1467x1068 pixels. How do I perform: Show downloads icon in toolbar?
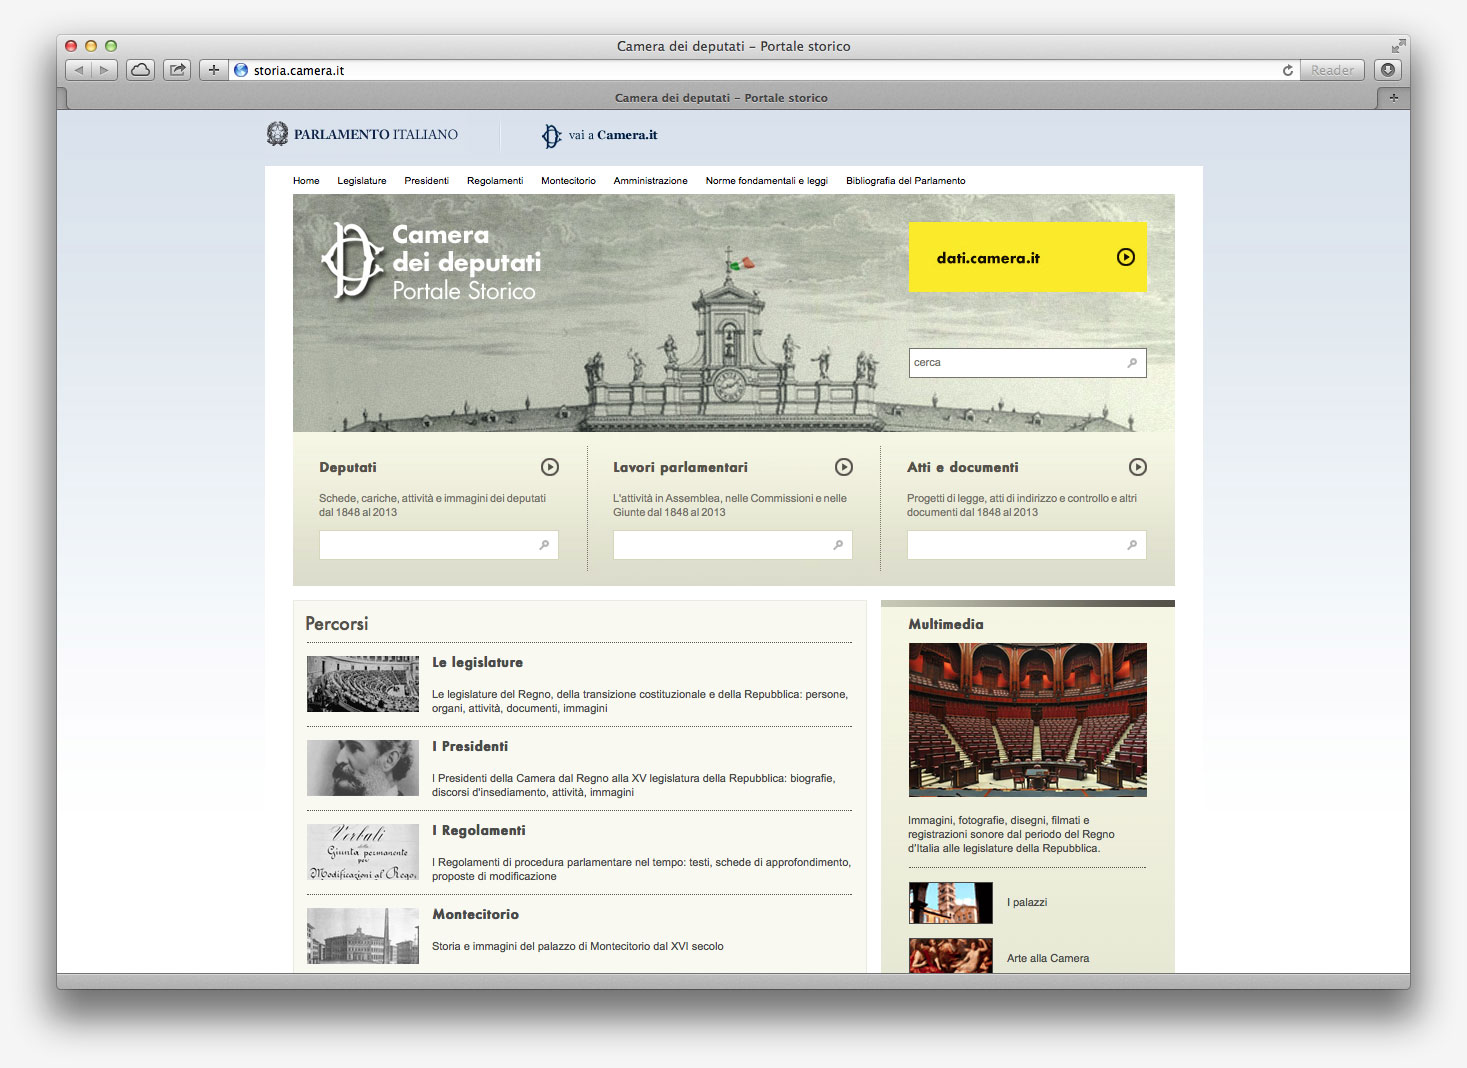pyautogui.click(x=1388, y=70)
